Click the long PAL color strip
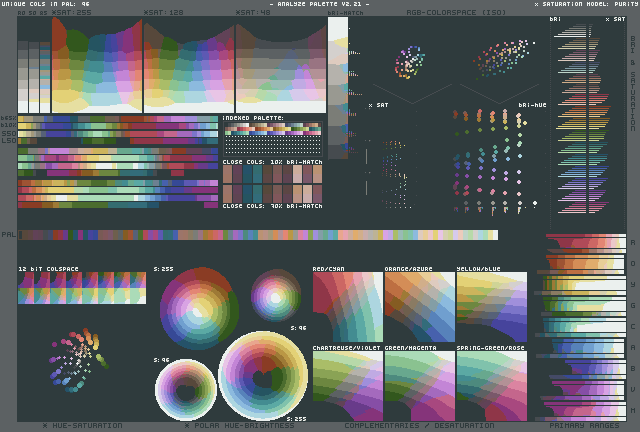 258,235
